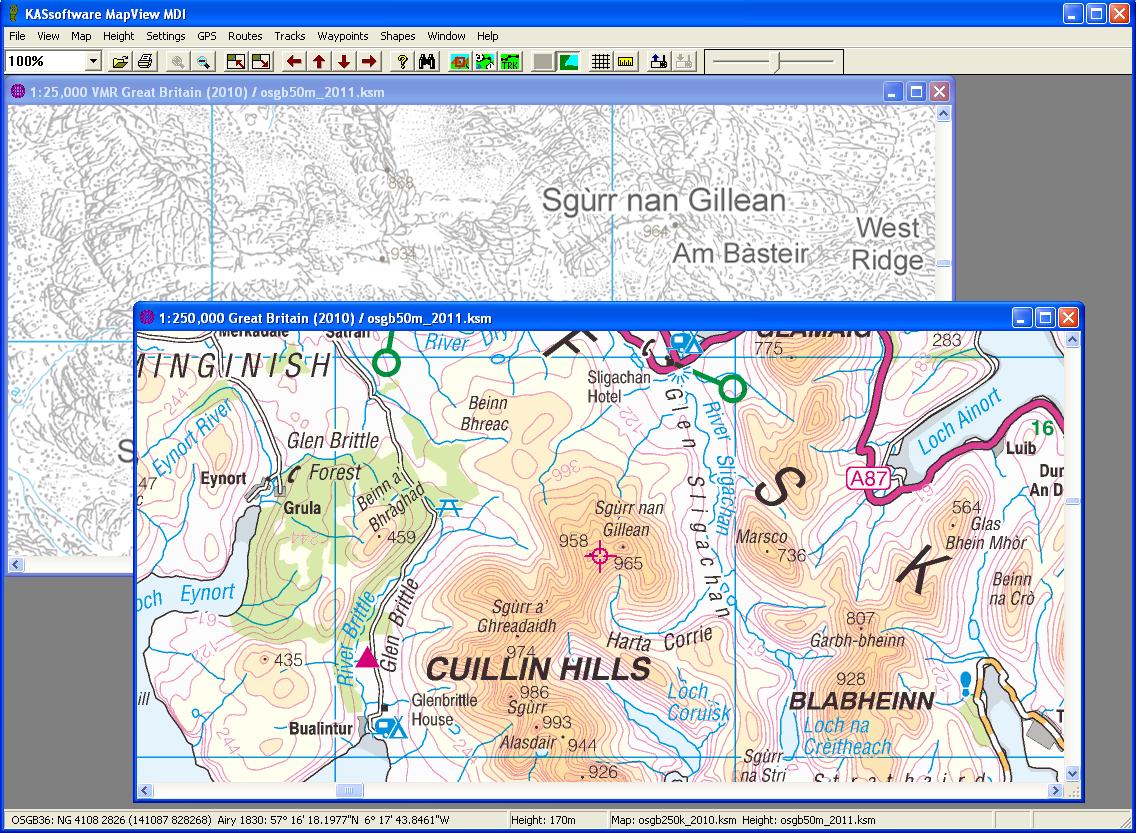1136x833 pixels.
Task: Click the greyed GPS download icon
Action: click(684, 62)
